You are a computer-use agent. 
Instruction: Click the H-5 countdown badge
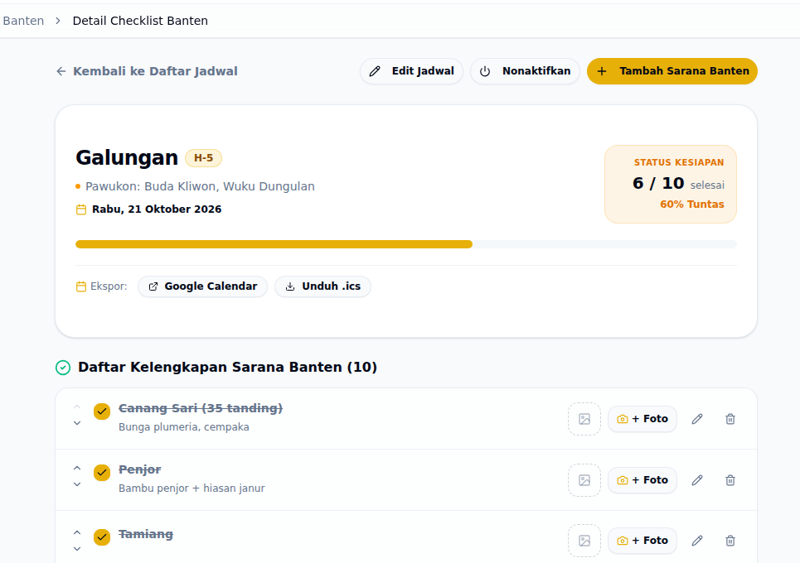(x=203, y=158)
